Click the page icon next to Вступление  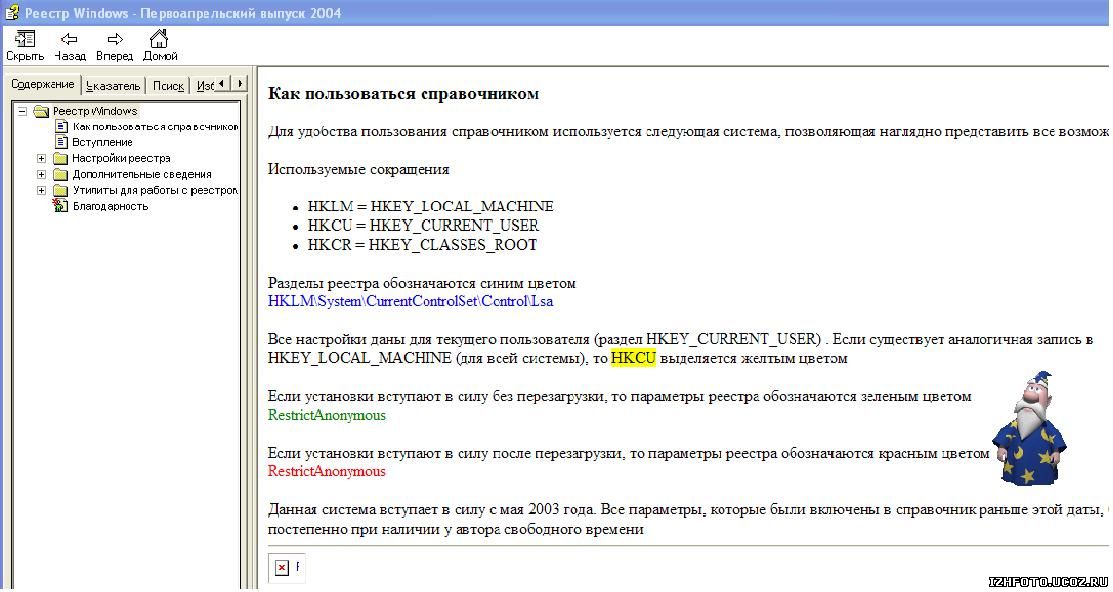click(x=61, y=142)
